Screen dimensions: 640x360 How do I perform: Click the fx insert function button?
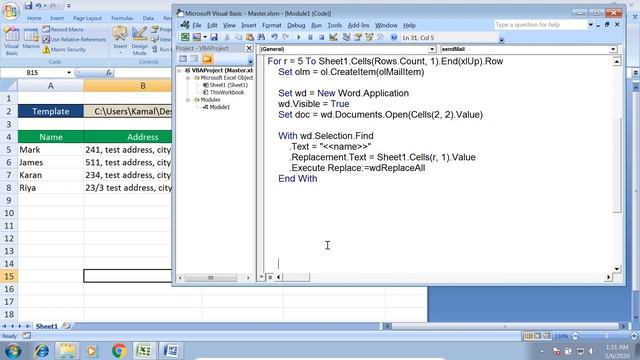click(108, 73)
